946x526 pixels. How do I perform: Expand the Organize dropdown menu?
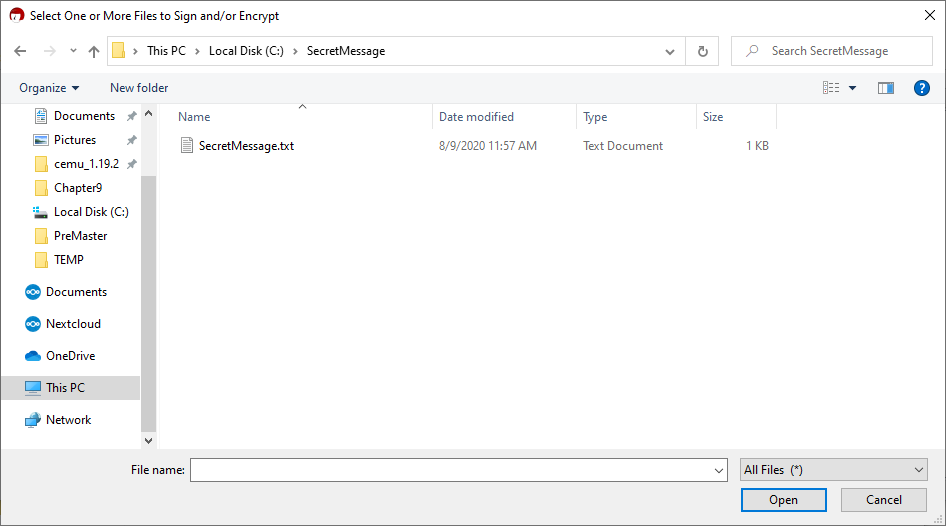tap(49, 88)
